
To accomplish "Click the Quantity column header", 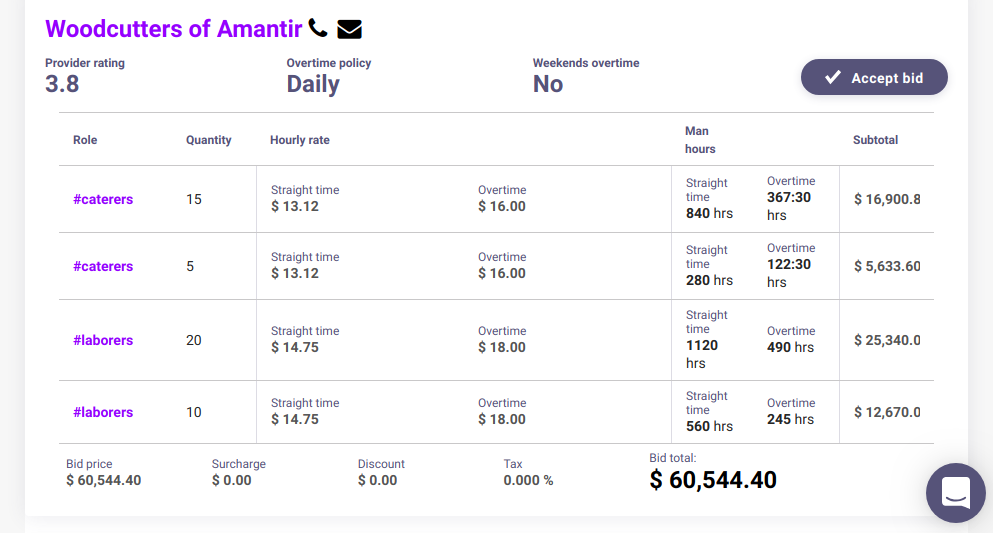I will pyautogui.click(x=208, y=140).
